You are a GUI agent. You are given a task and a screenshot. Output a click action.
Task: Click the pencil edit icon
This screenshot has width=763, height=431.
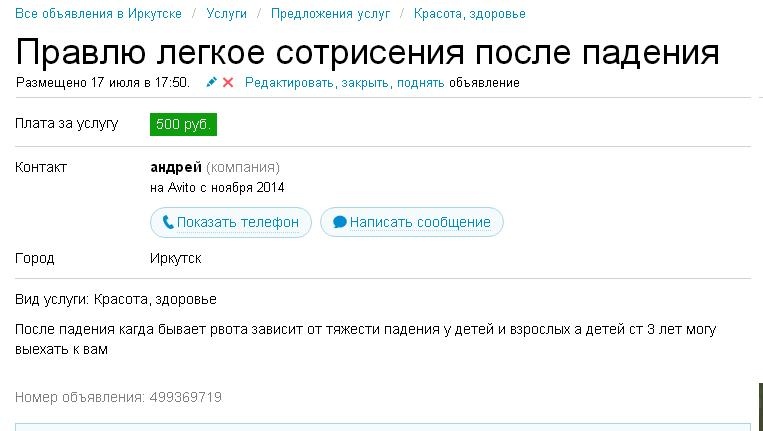(211, 82)
